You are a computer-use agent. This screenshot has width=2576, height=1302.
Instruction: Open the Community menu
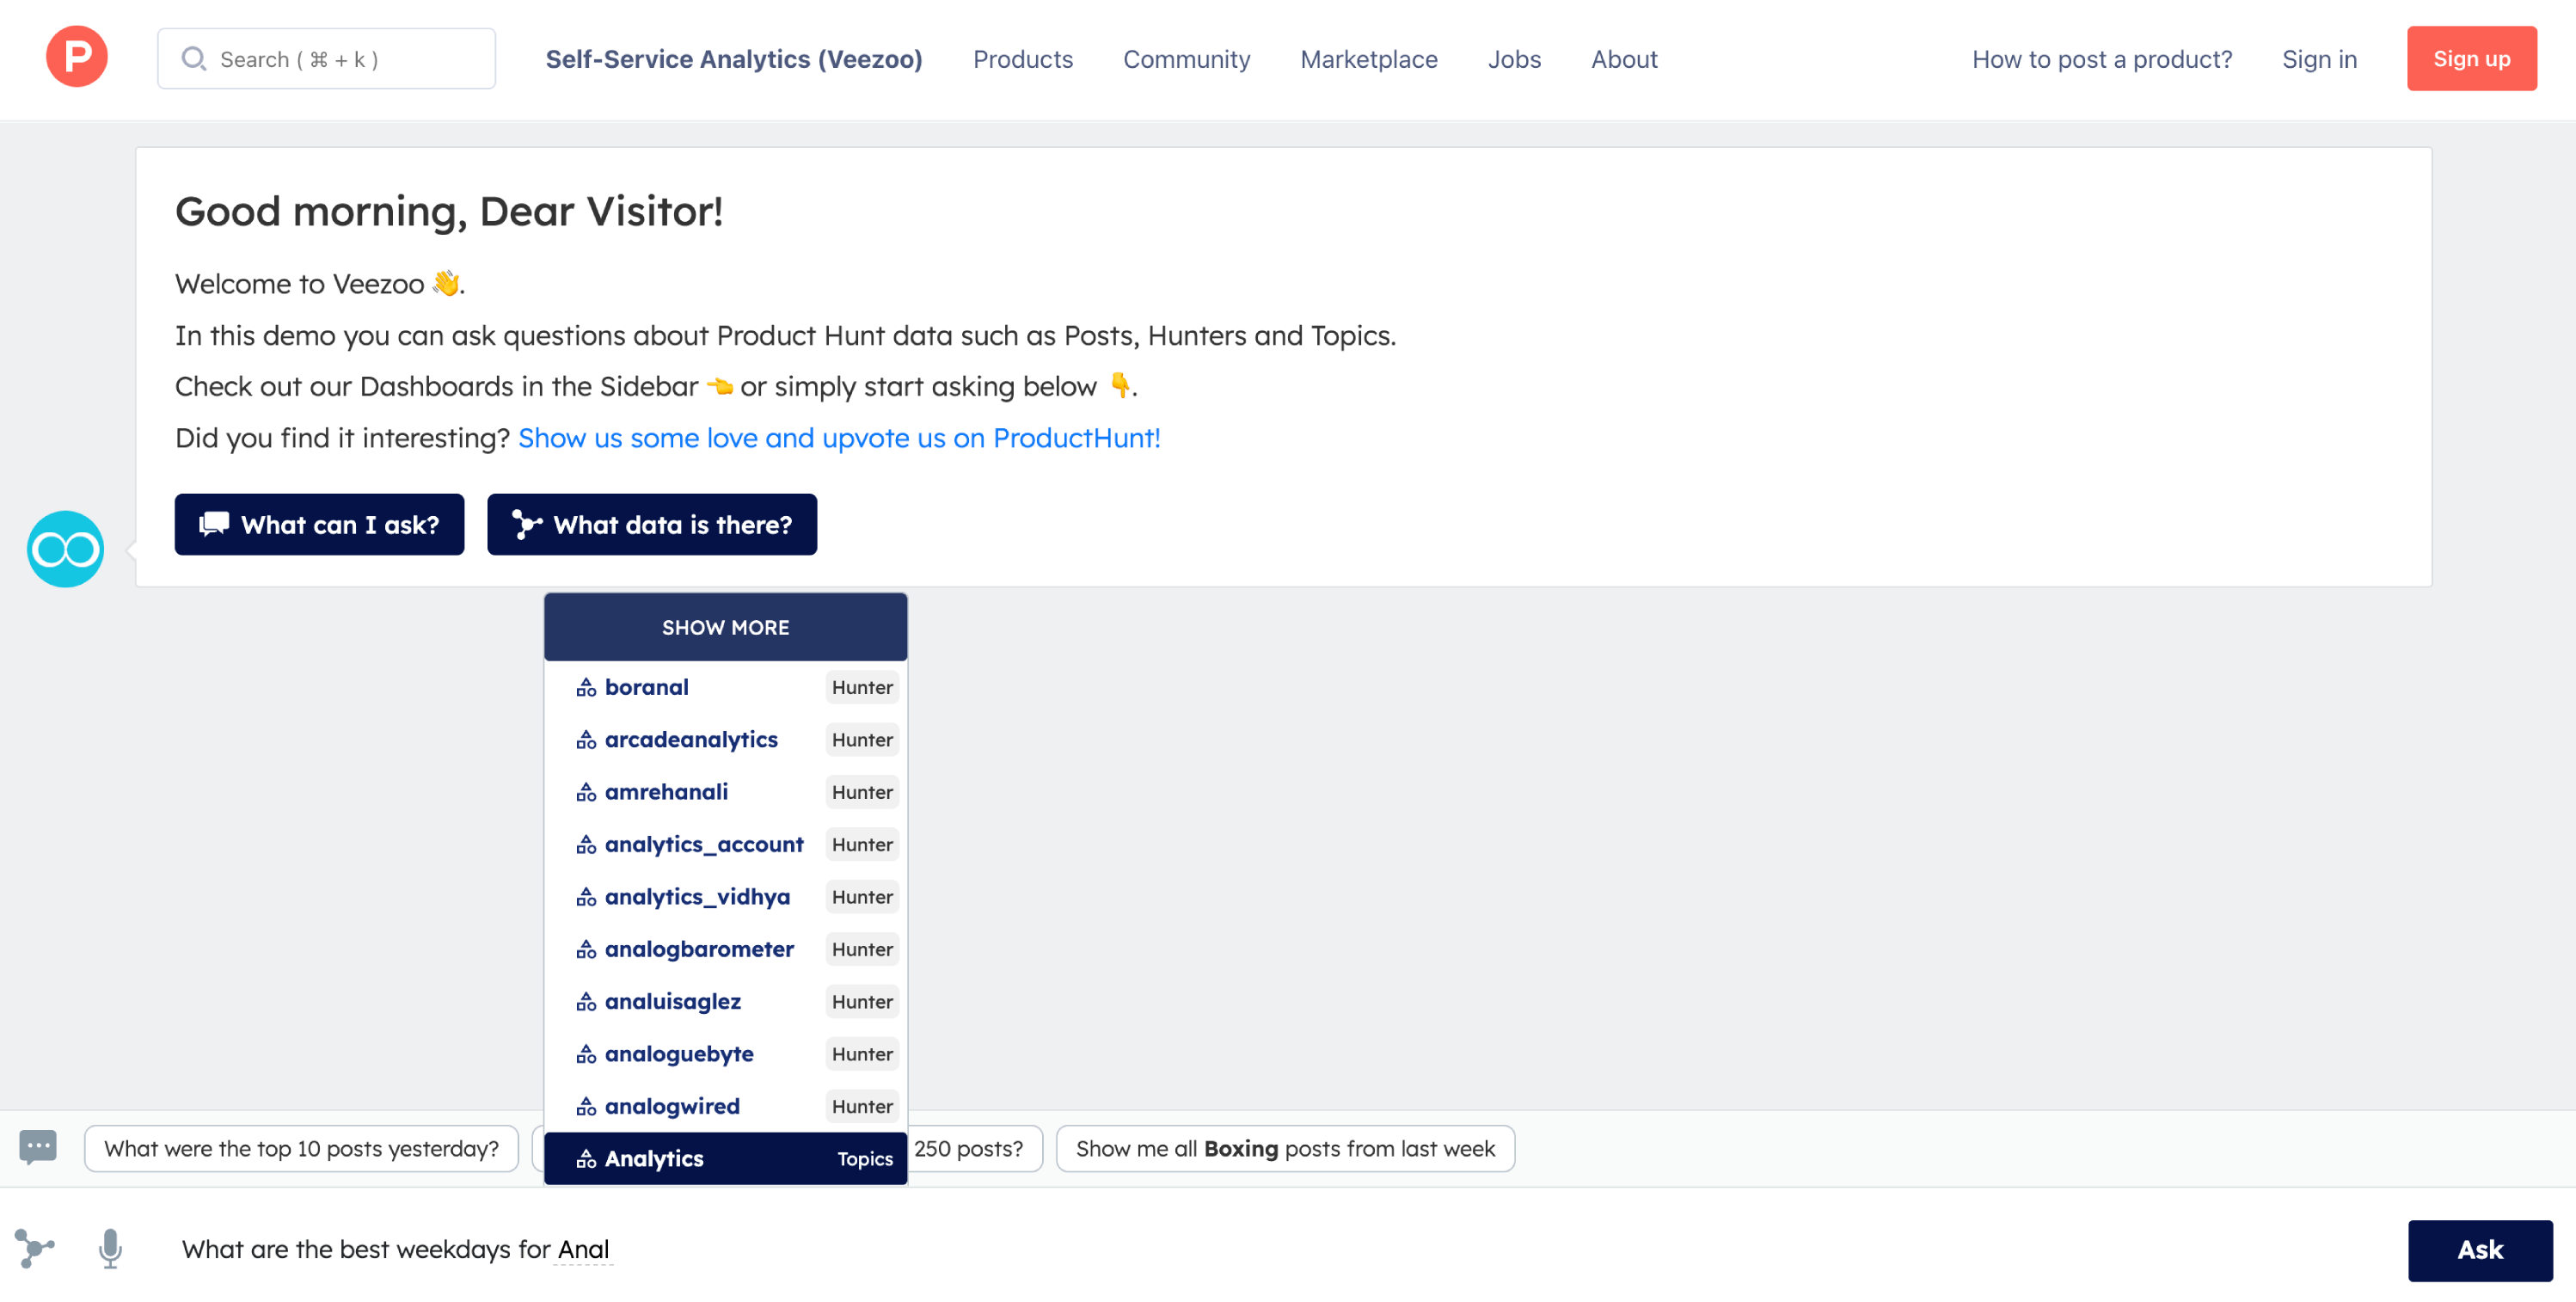tap(1186, 59)
